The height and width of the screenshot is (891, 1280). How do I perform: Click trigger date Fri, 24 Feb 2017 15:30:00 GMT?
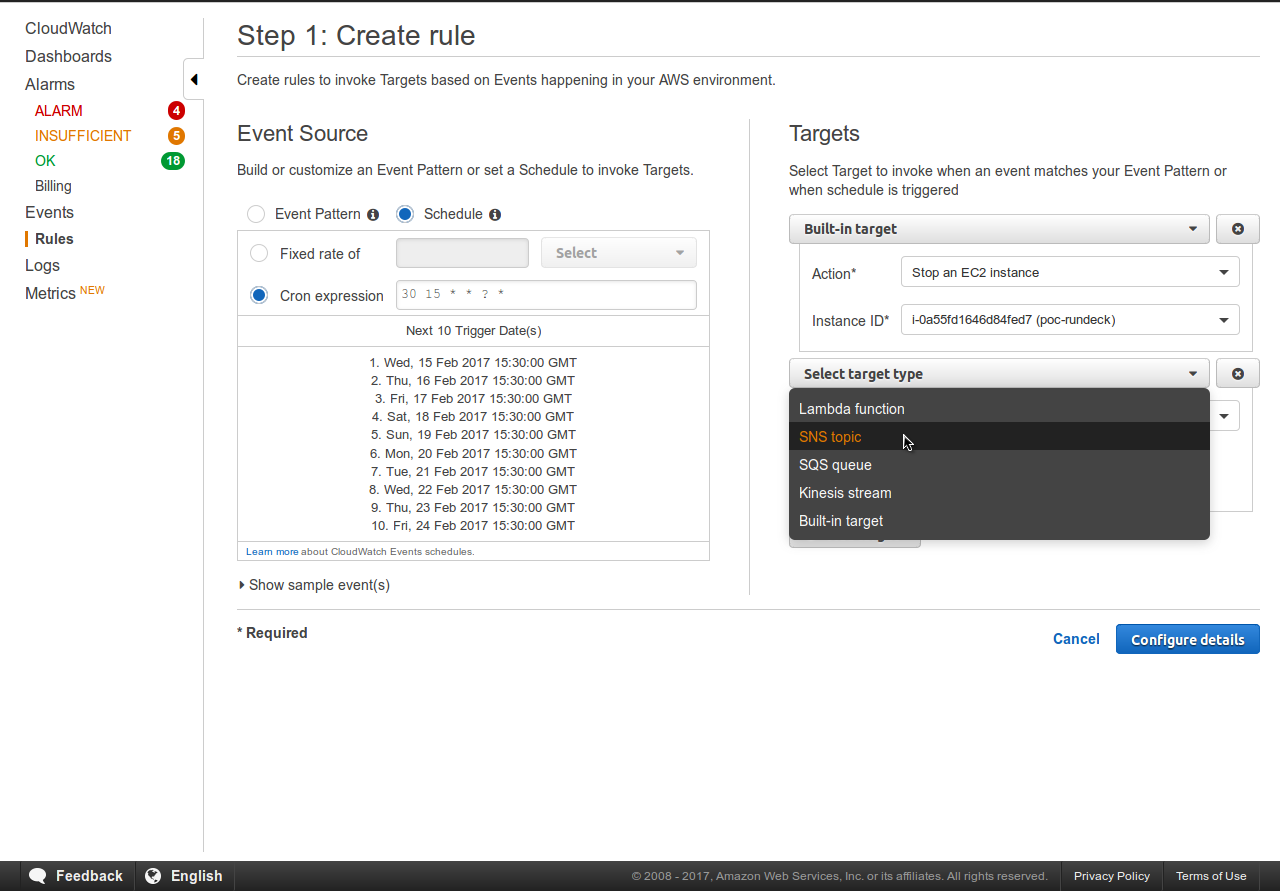[473, 526]
